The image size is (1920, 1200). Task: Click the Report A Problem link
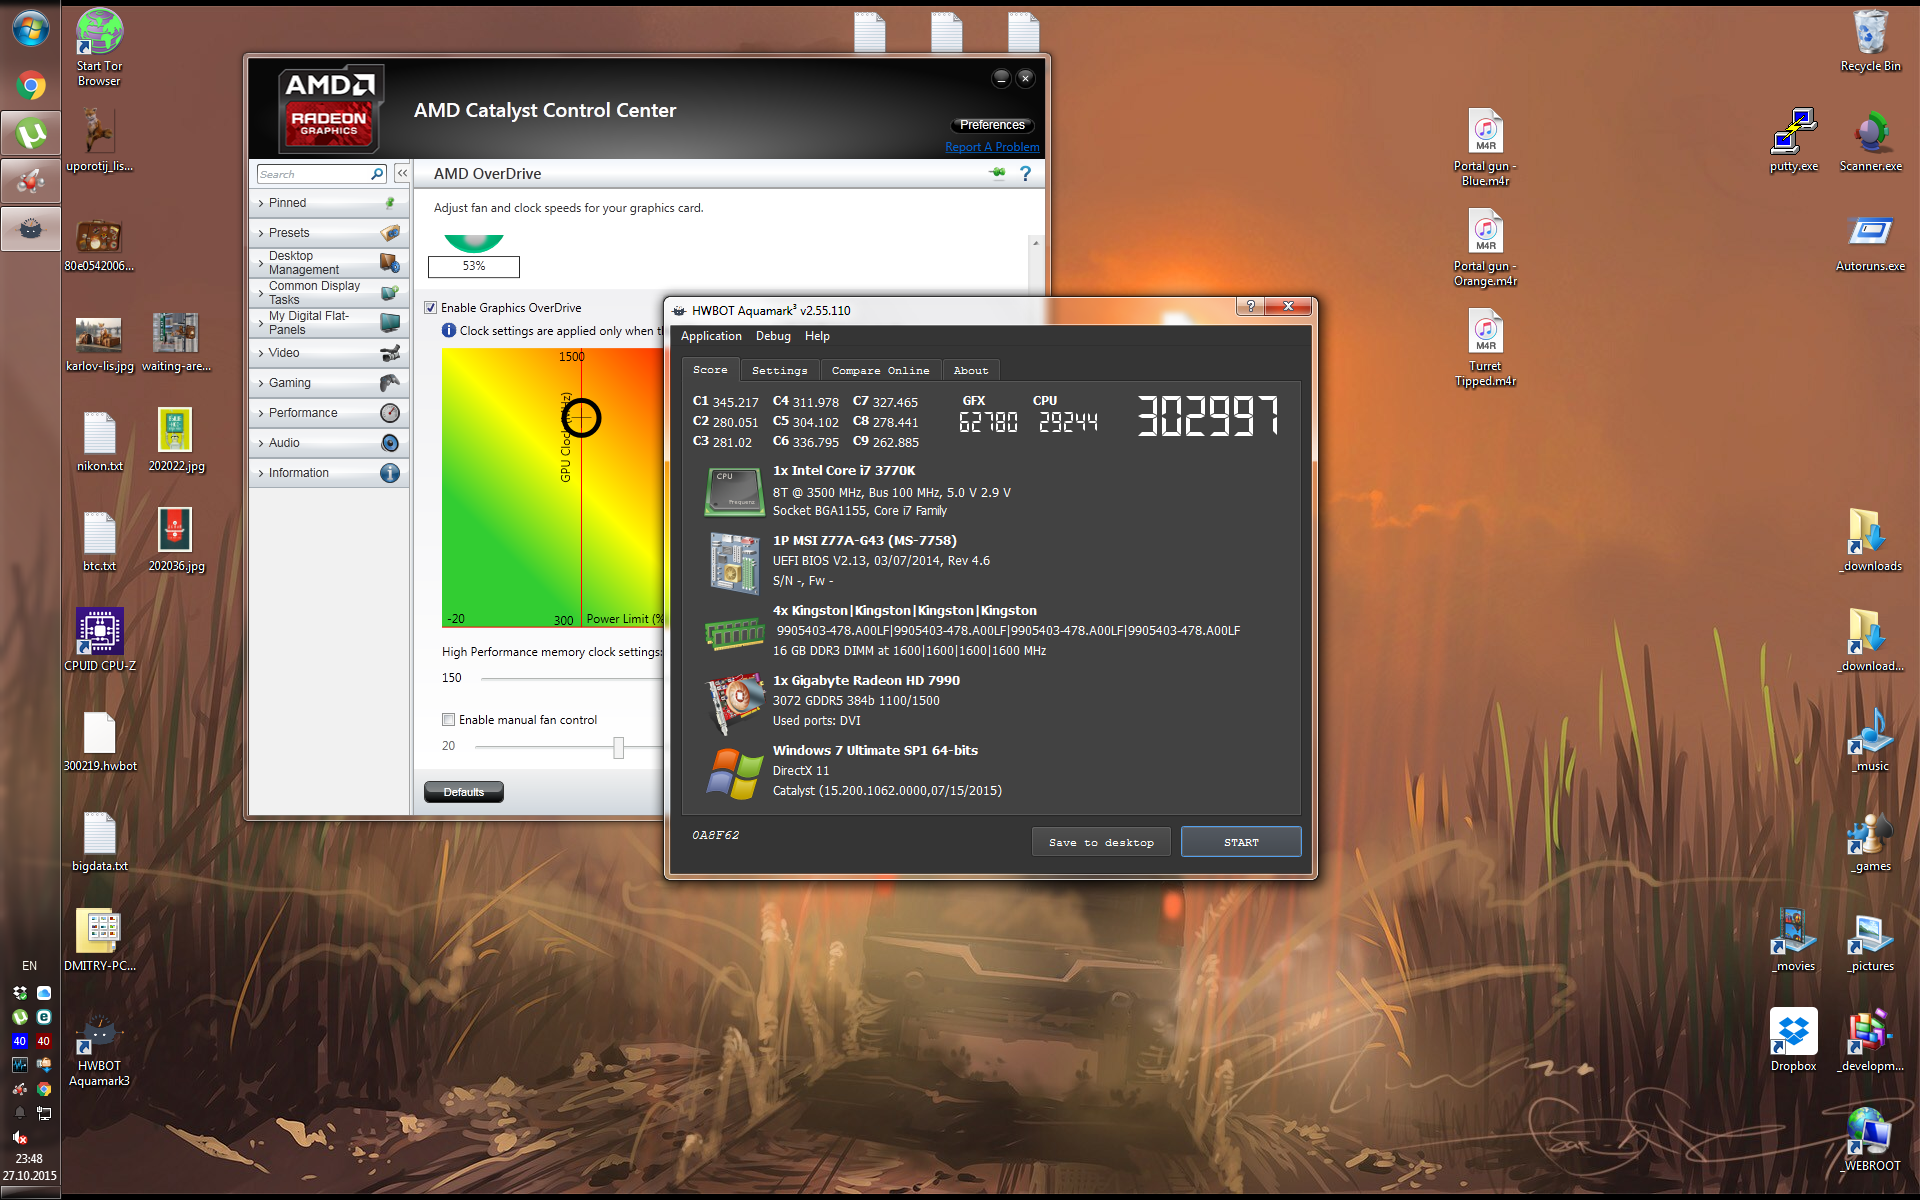coord(992,147)
